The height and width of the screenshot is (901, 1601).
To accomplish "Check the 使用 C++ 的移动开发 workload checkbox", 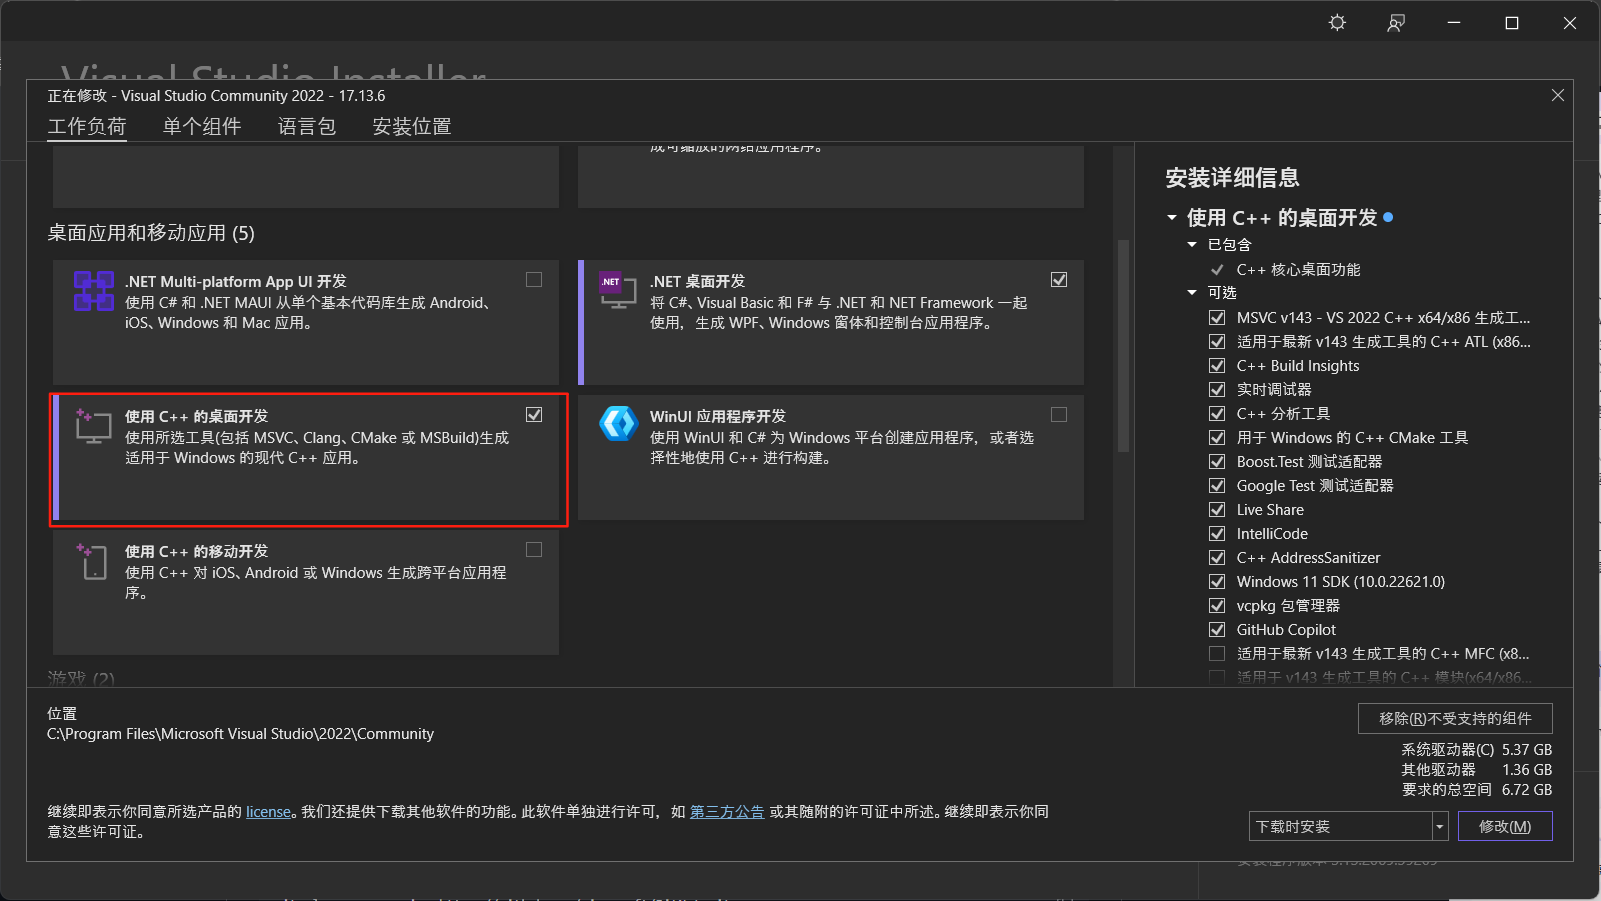I will tap(534, 550).
